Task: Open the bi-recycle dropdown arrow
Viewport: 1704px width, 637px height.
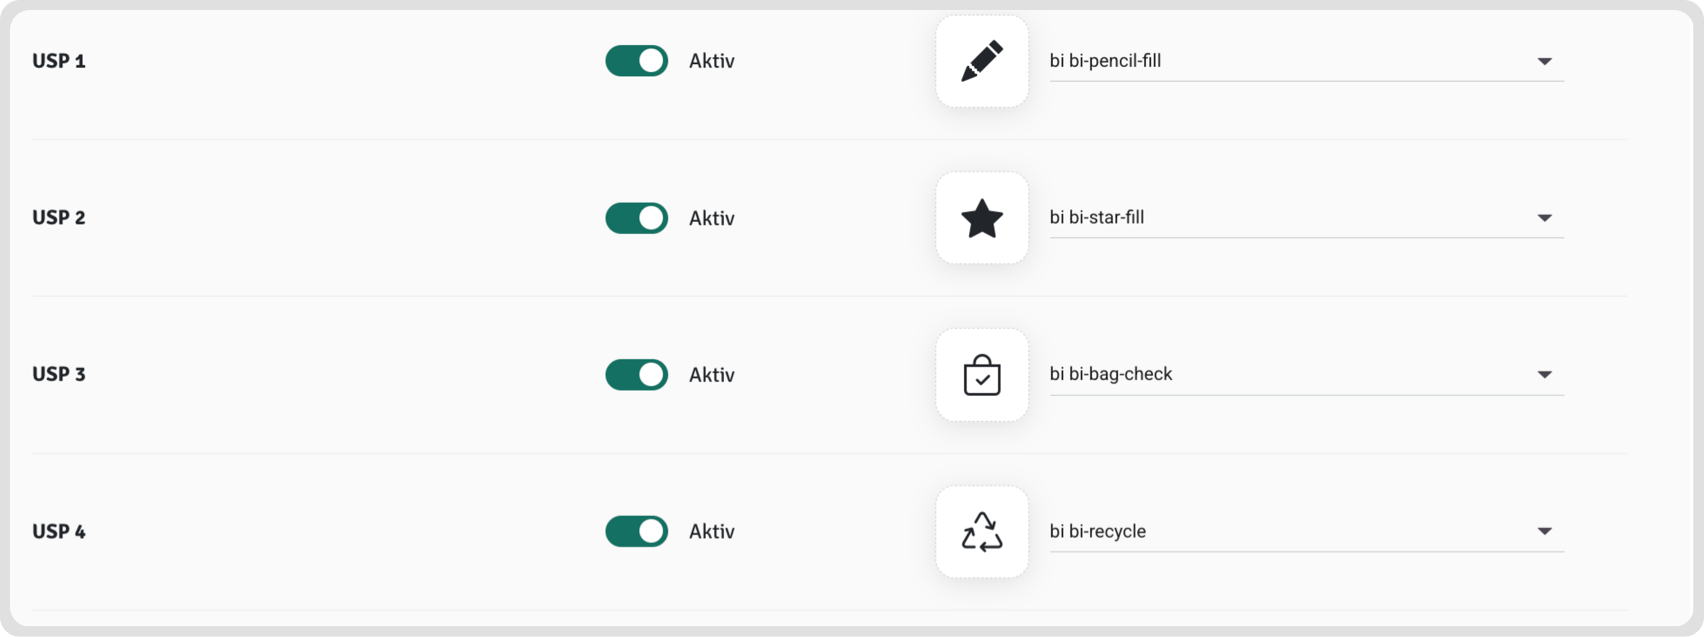Action: click(x=1544, y=532)
